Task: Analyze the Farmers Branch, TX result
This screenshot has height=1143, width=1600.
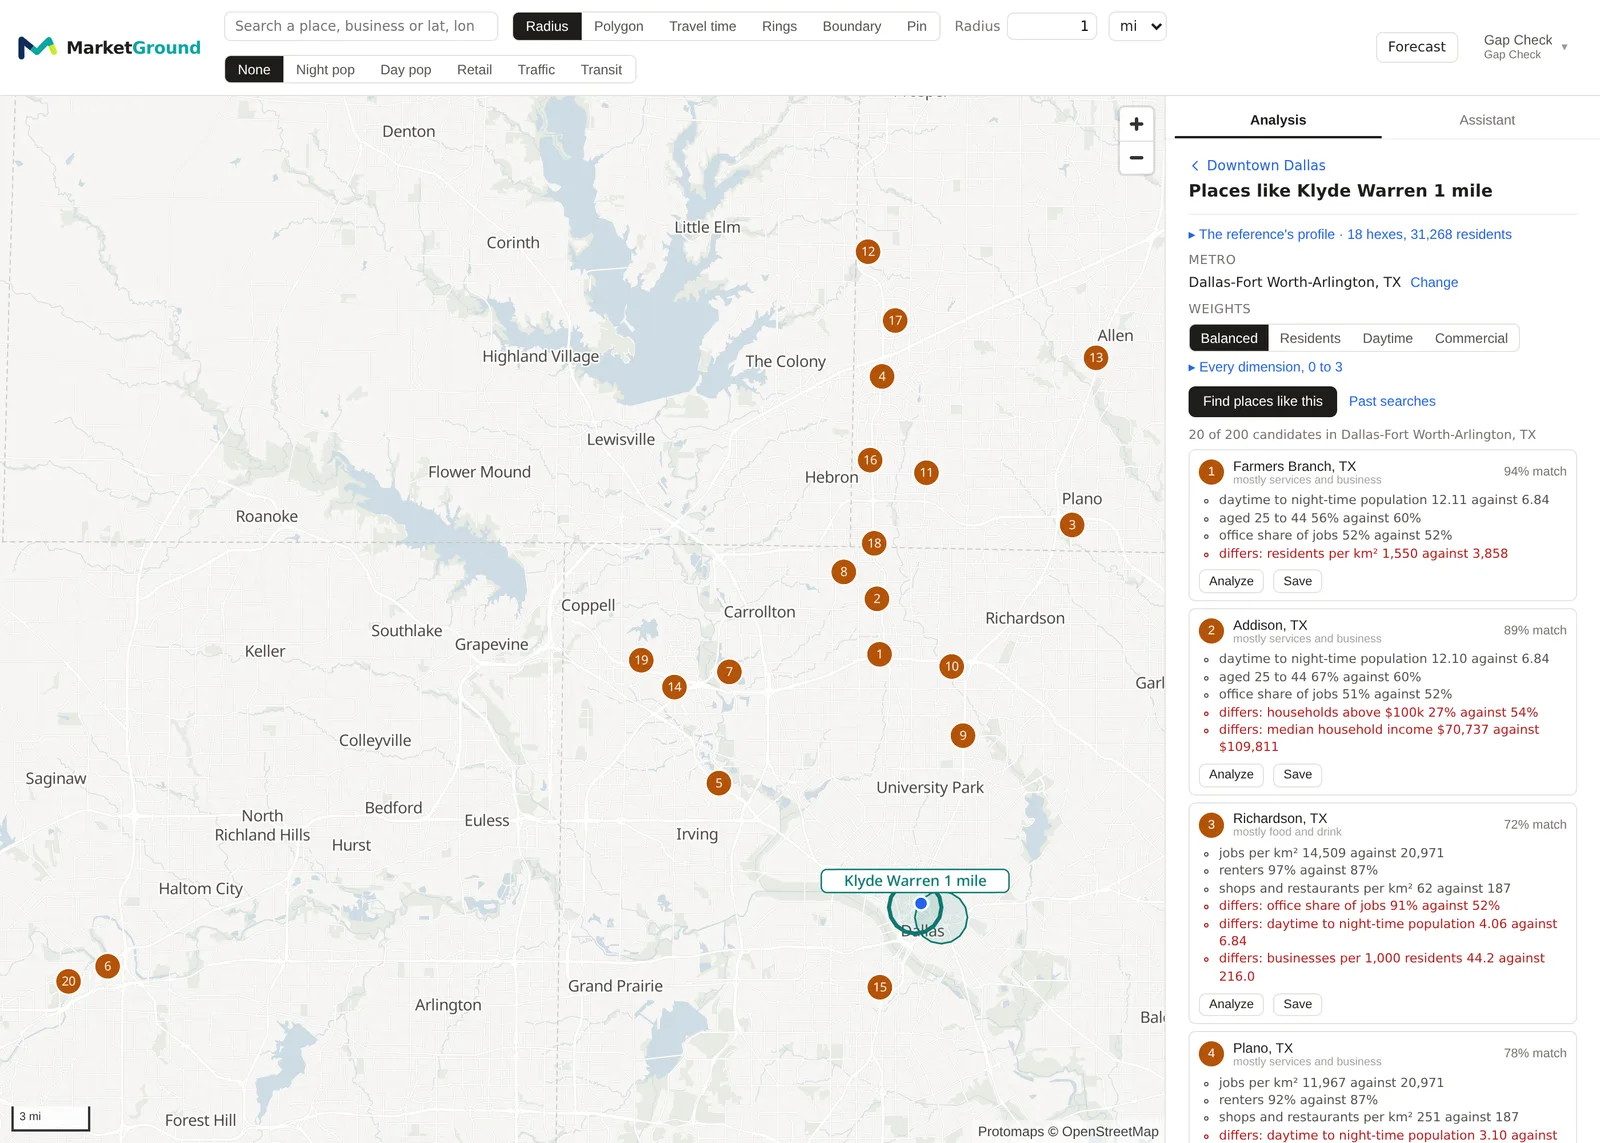Action: click(1231, 581)
